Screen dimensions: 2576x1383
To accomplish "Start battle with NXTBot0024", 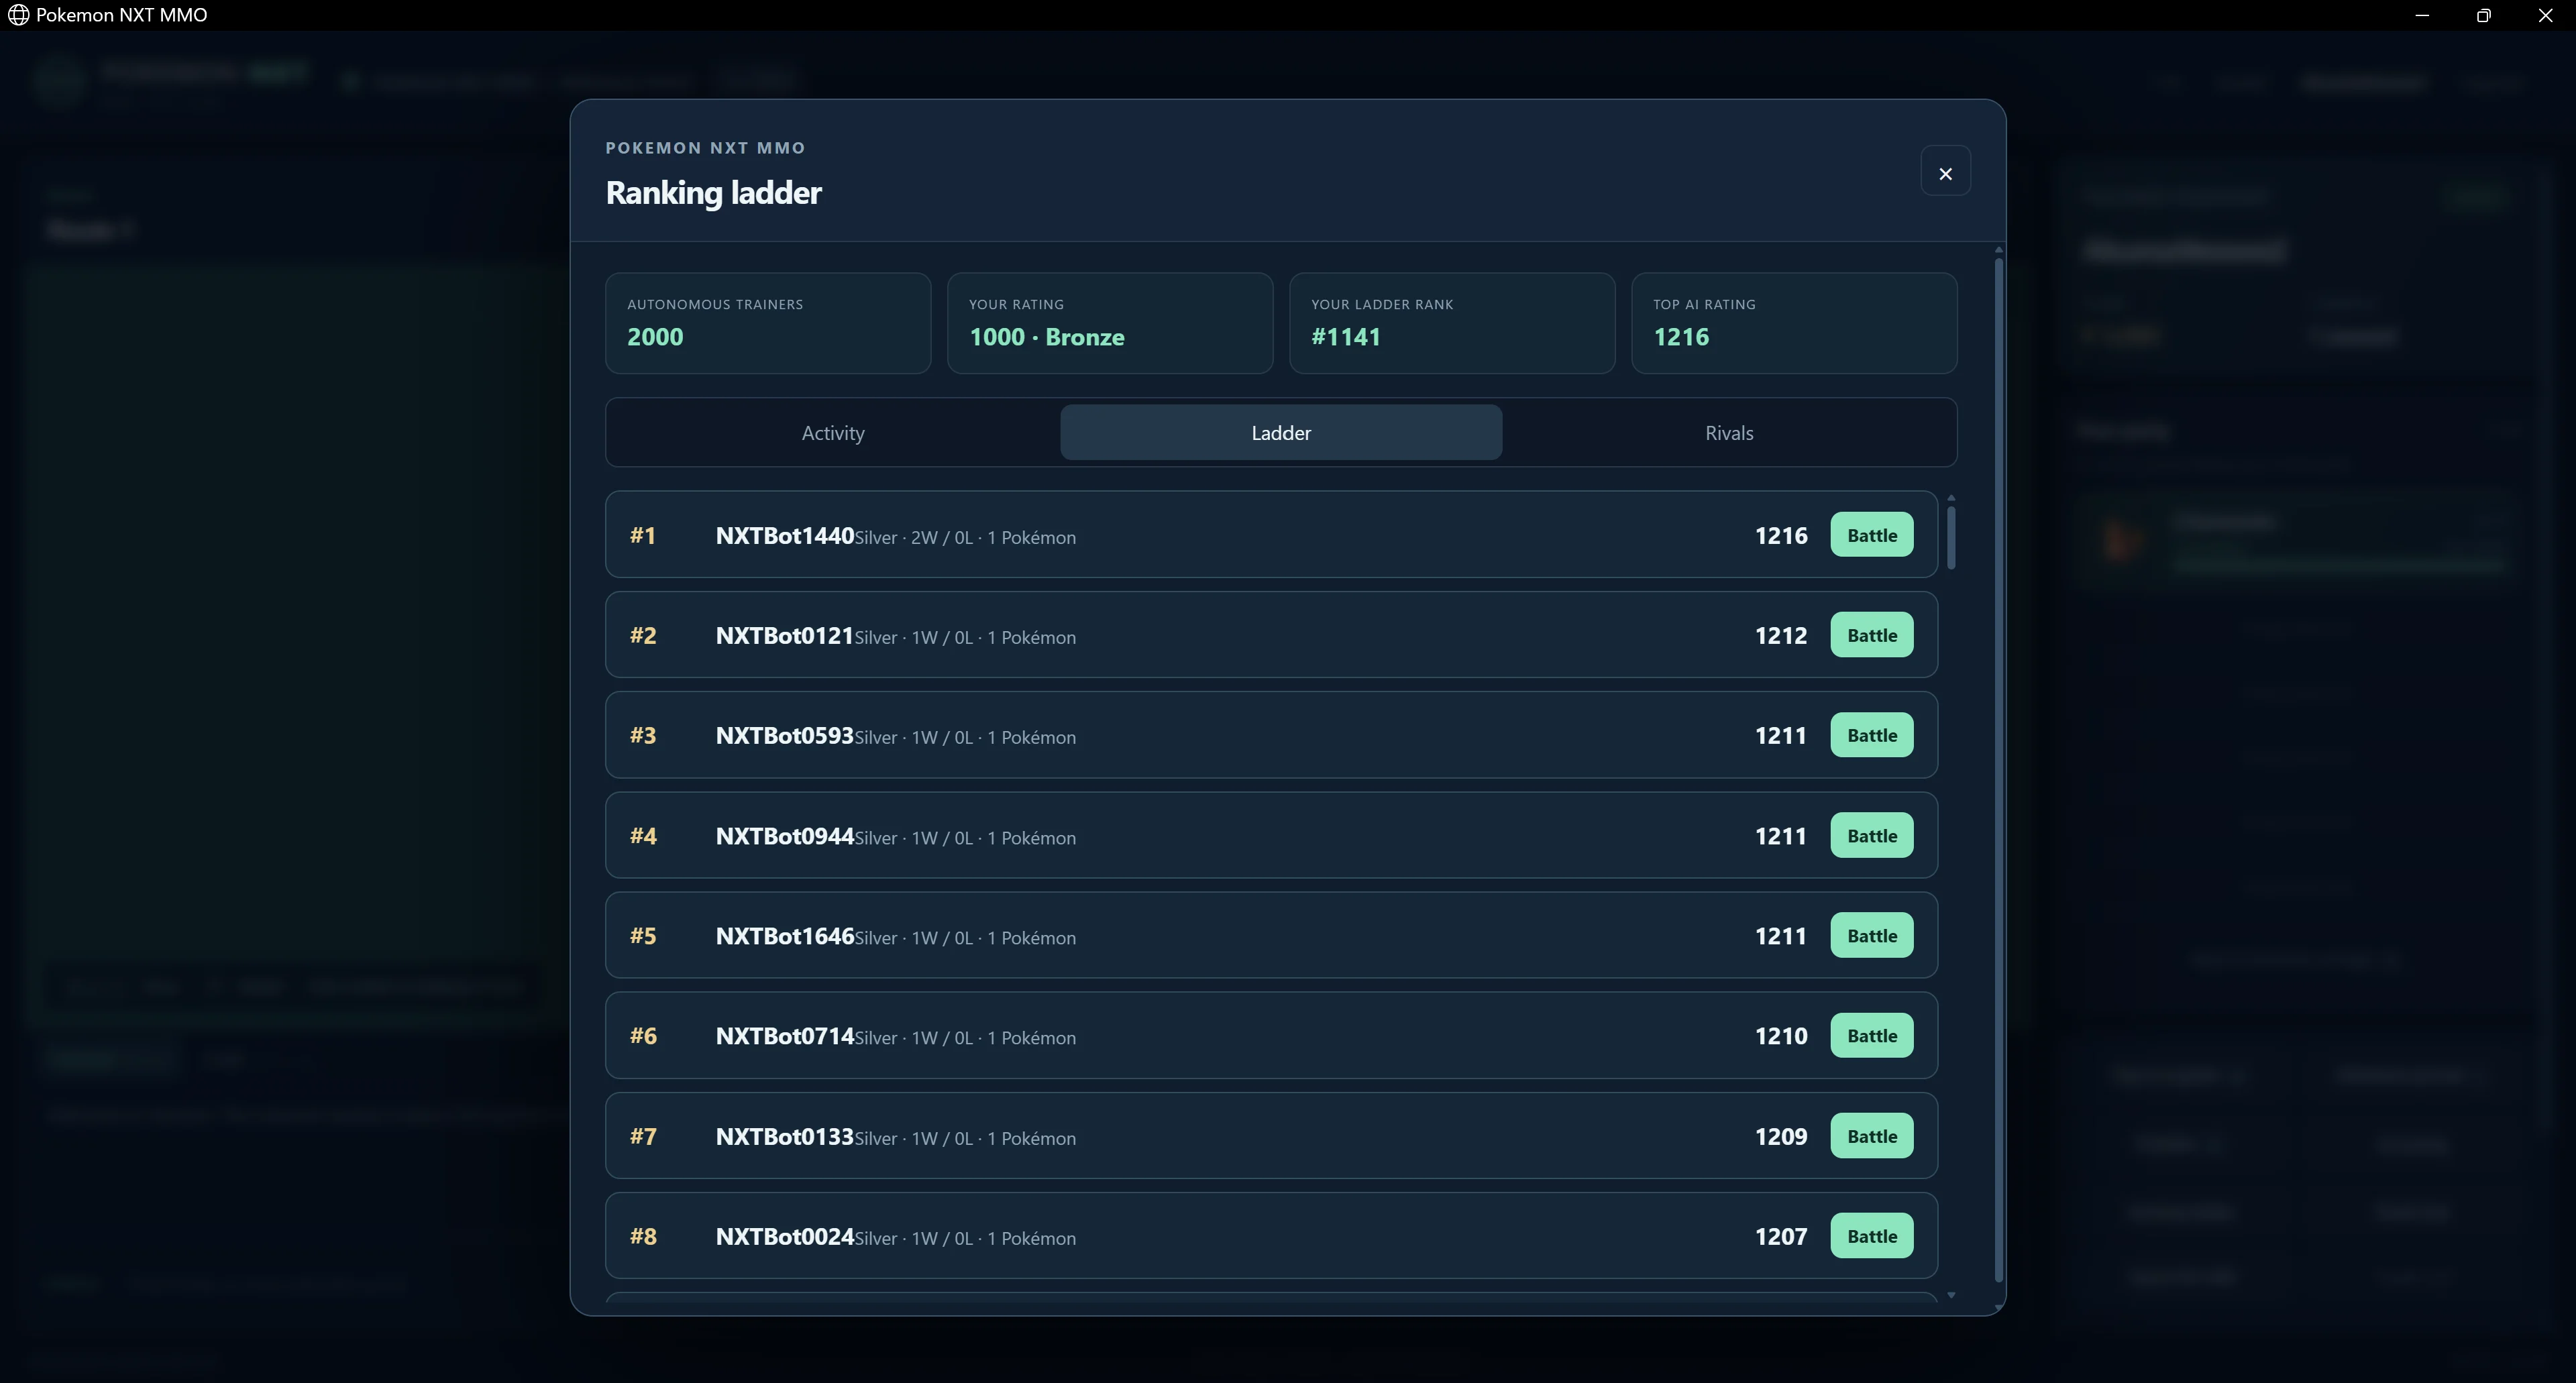I will 1871,1236.
